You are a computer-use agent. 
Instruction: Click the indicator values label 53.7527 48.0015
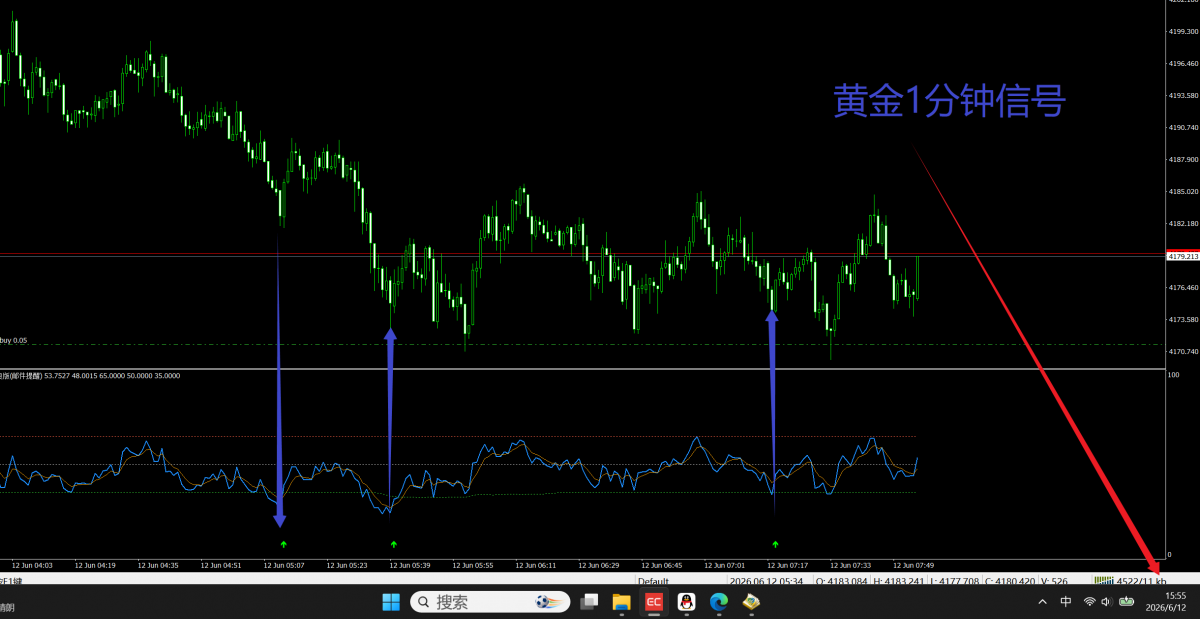tap(69, 376)
